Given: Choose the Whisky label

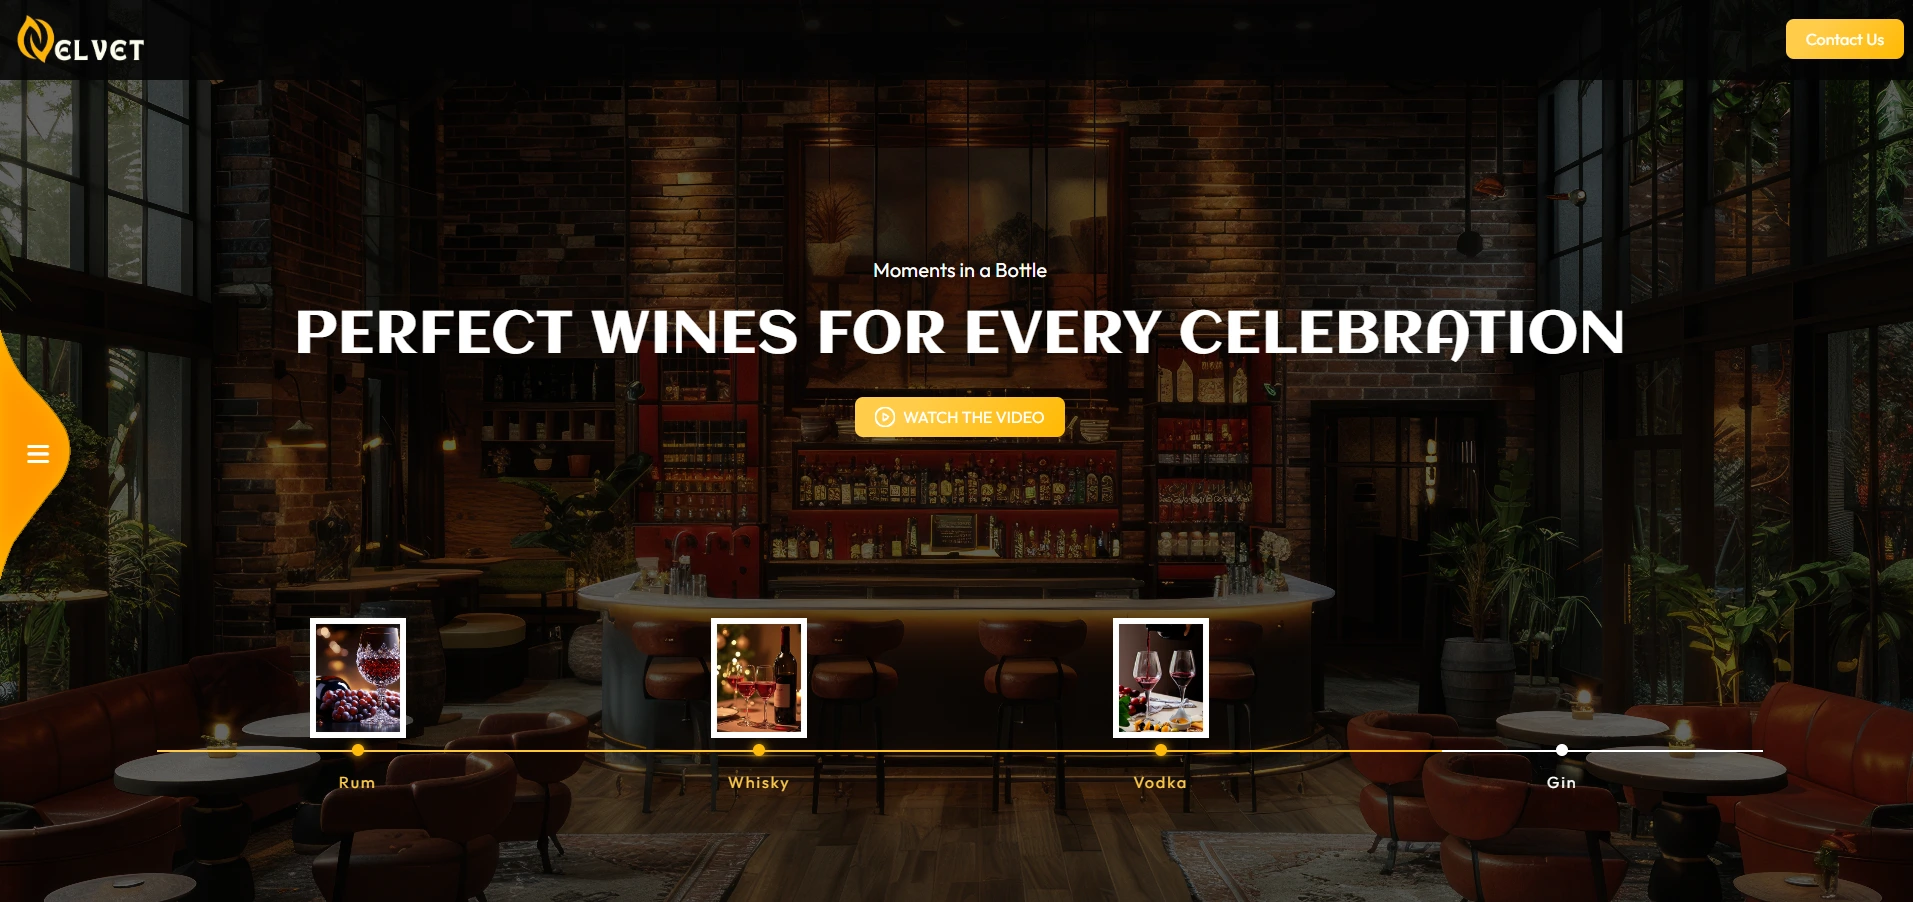Looking at the screenshot, I should (758, 782).
